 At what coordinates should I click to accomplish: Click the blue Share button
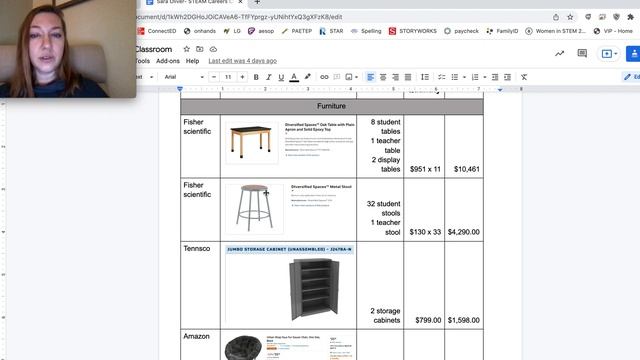tap(633, 53)
